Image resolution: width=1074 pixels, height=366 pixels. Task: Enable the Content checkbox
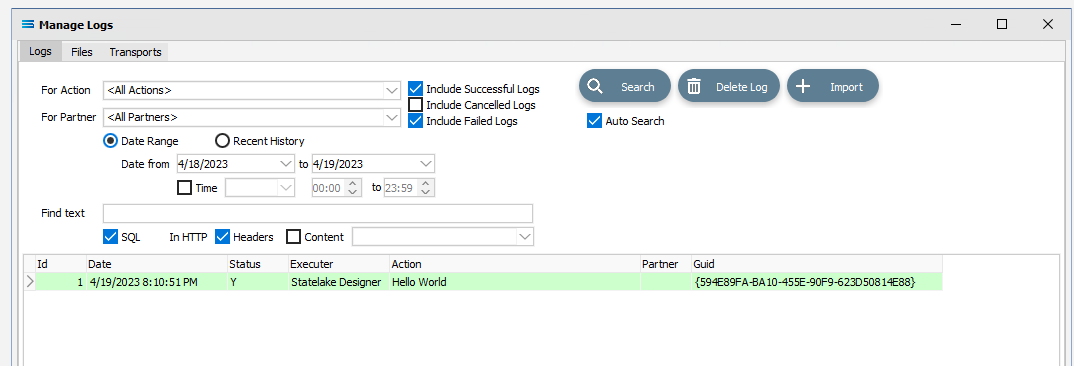[293, 236]
